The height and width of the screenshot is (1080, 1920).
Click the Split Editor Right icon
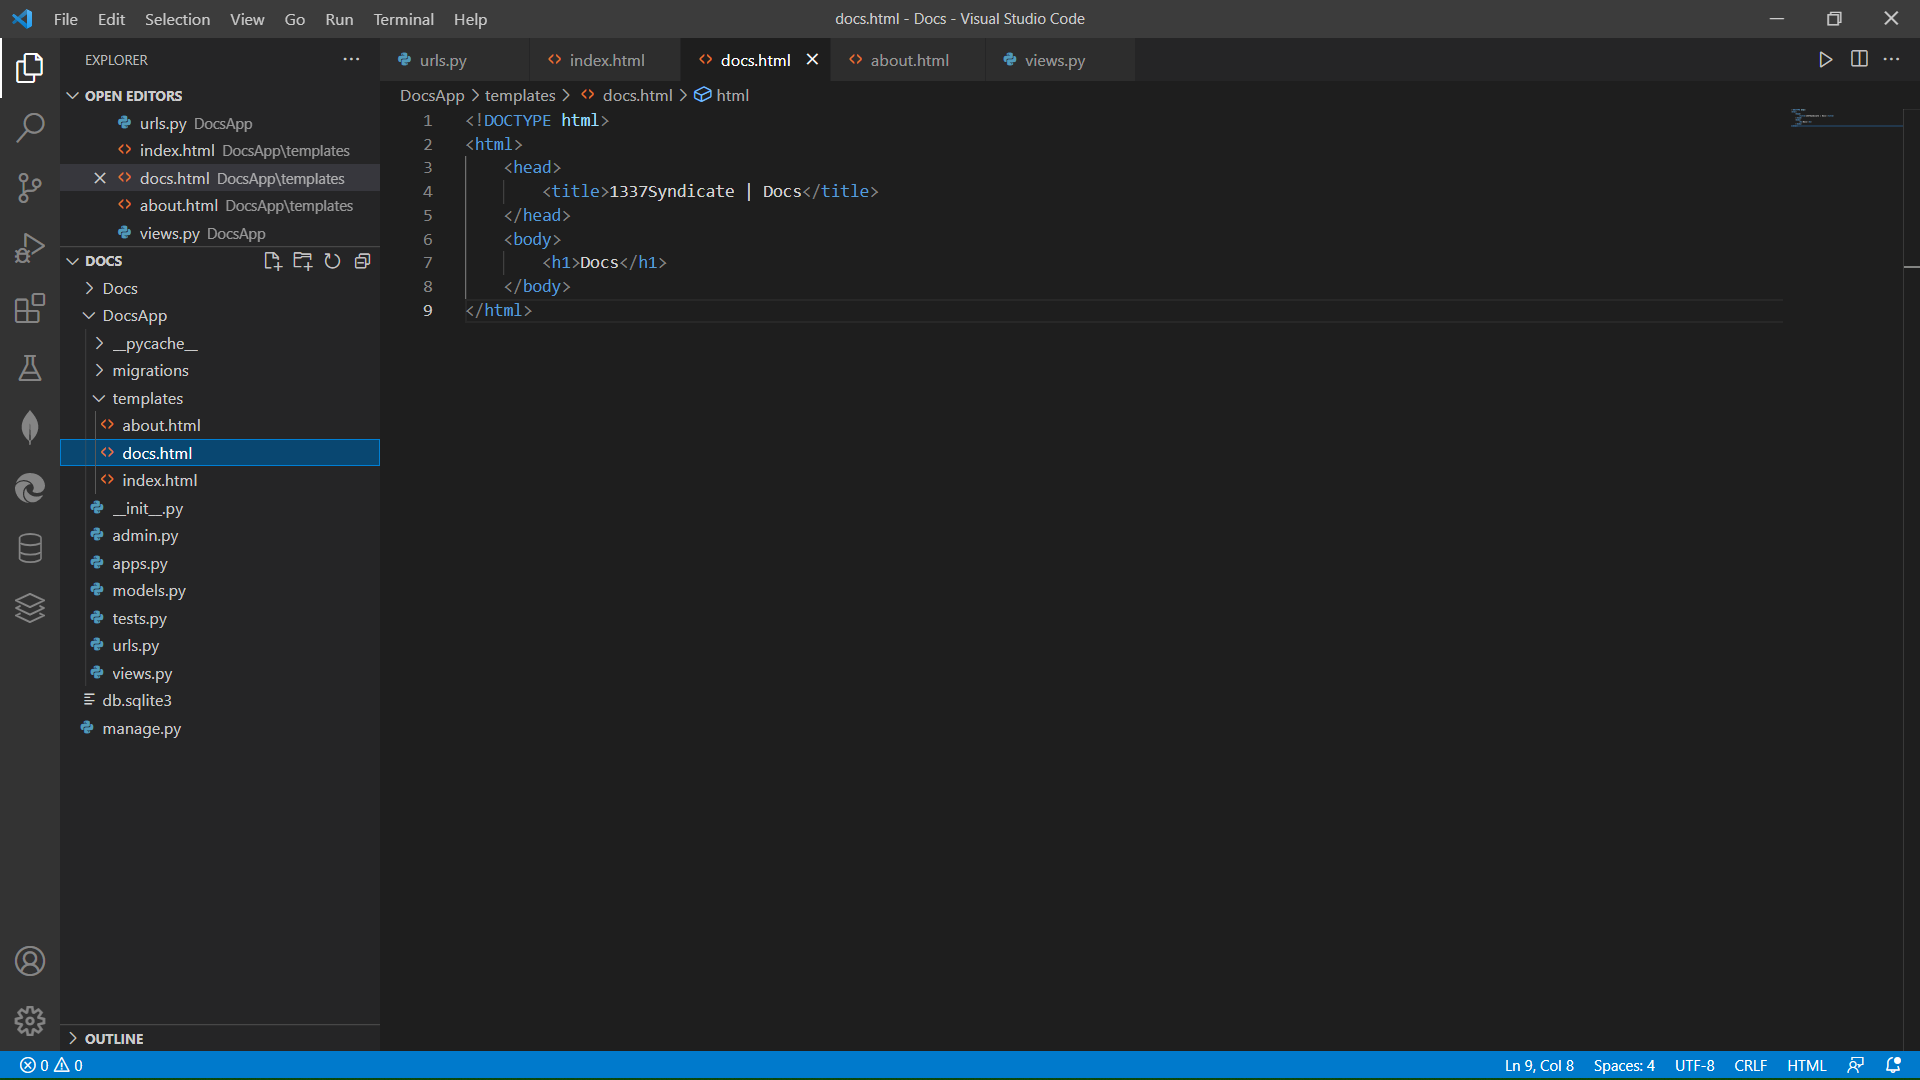[x=1859, y=60]
